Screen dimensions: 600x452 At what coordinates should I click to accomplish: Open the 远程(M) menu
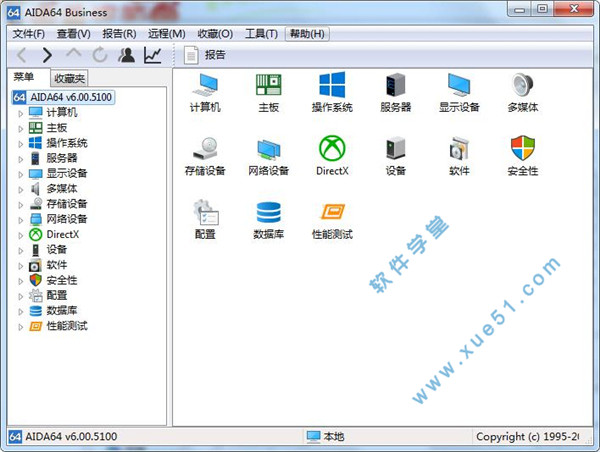click(166, 34)
